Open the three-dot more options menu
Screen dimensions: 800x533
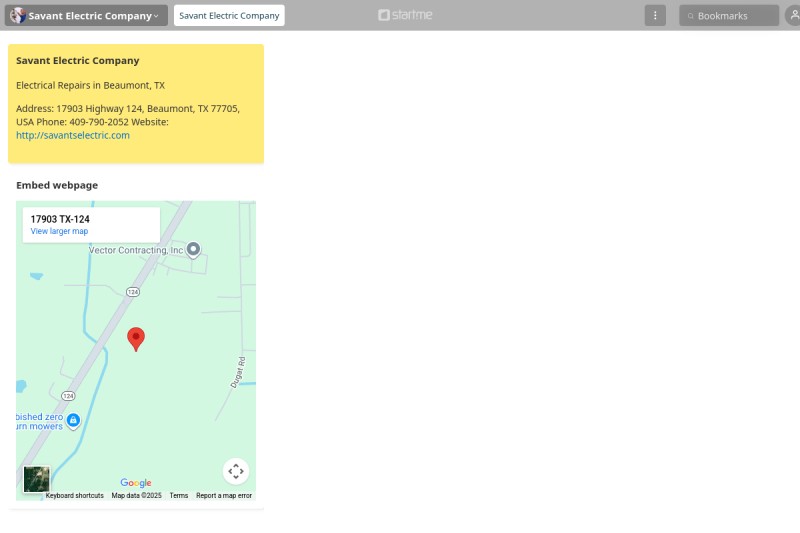click(x=655, y=15)
